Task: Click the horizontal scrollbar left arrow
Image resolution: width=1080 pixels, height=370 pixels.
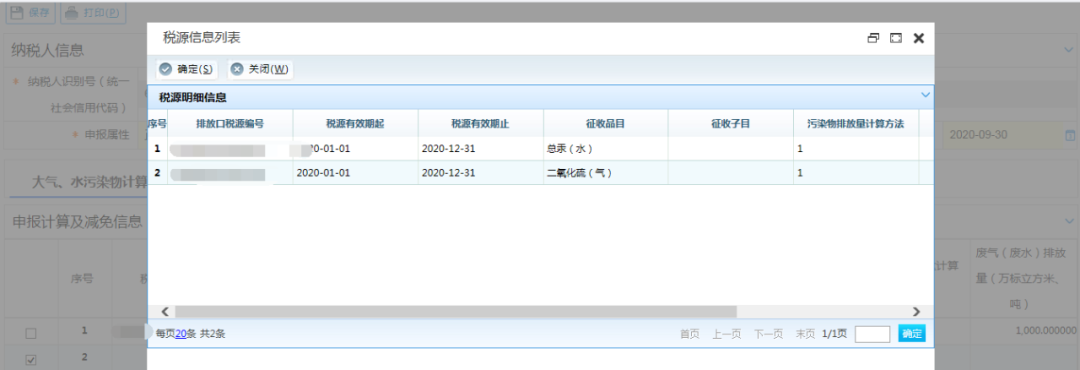Action: coord(164,311)
